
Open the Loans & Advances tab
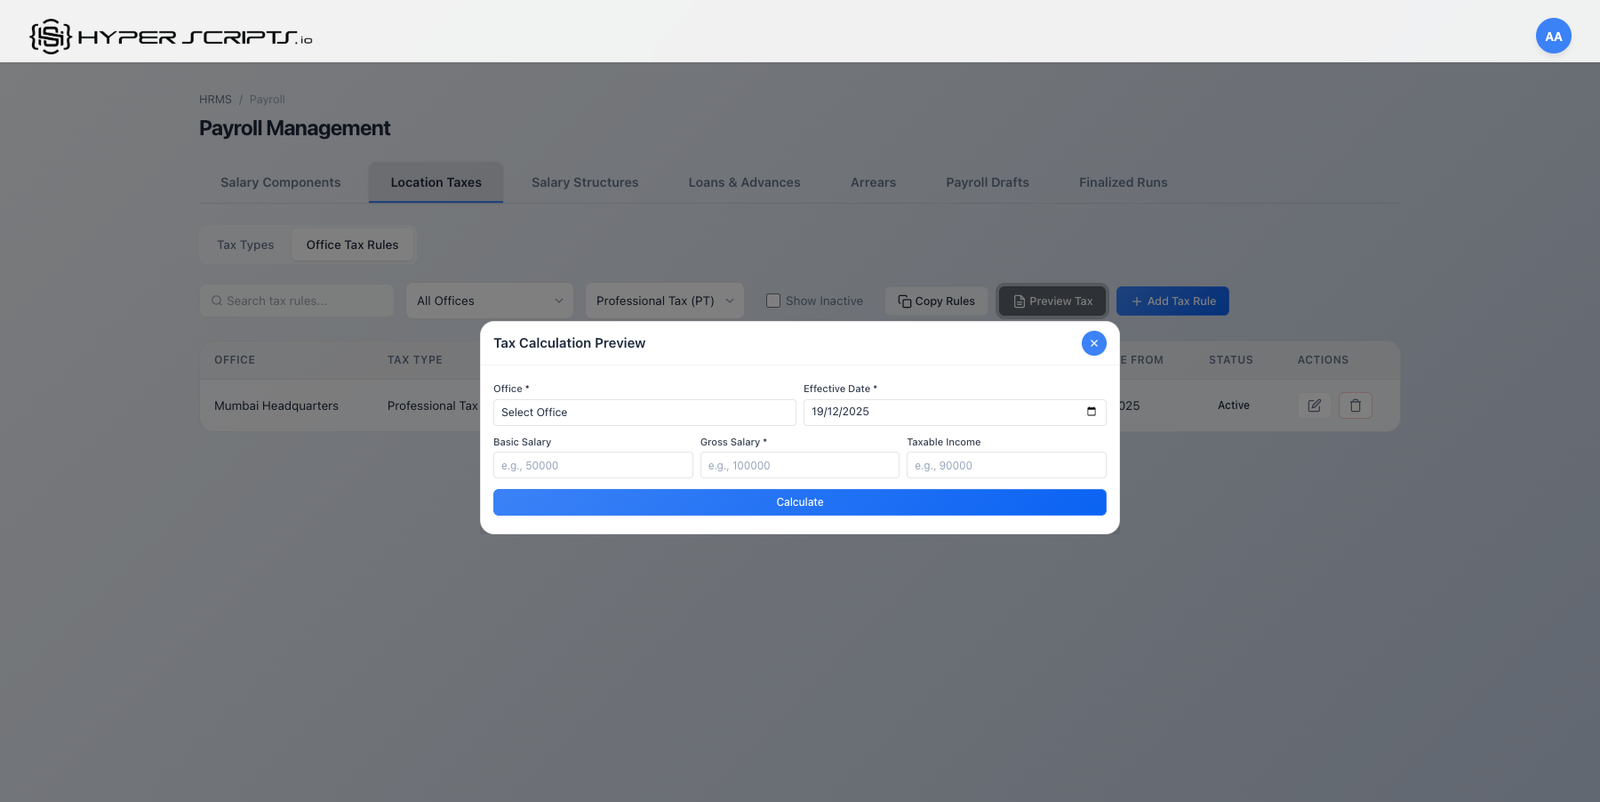(x=744, y=183)
